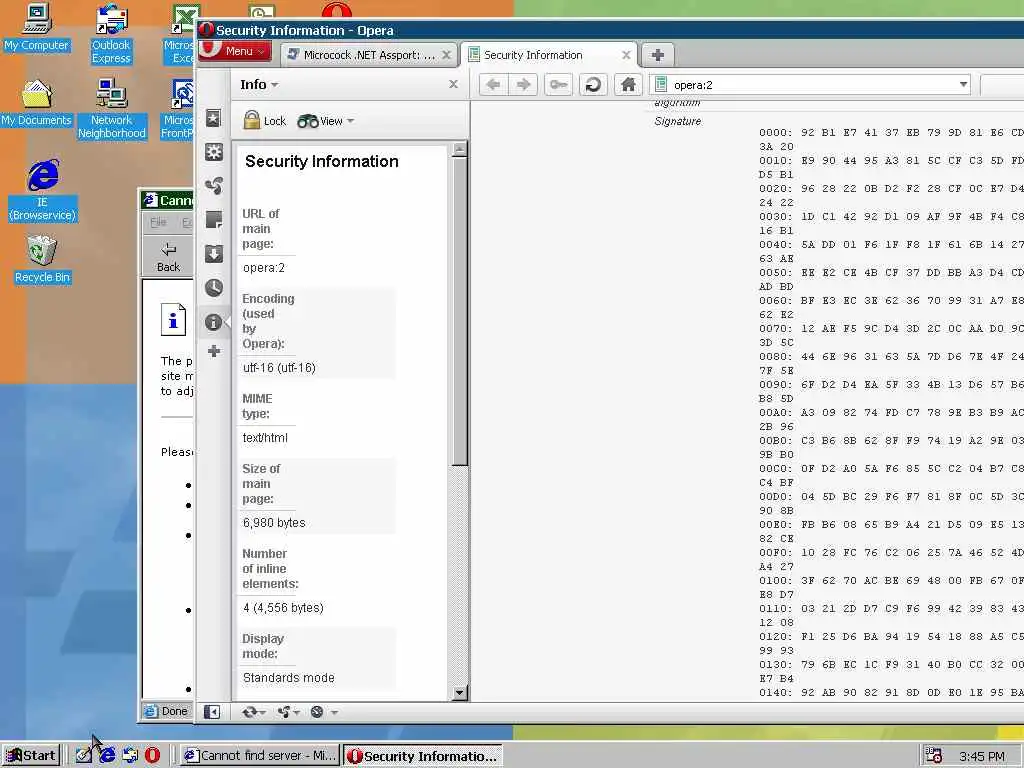
Task: Open the Unite panel in the sidebar
Action: [x=214, y=186]
